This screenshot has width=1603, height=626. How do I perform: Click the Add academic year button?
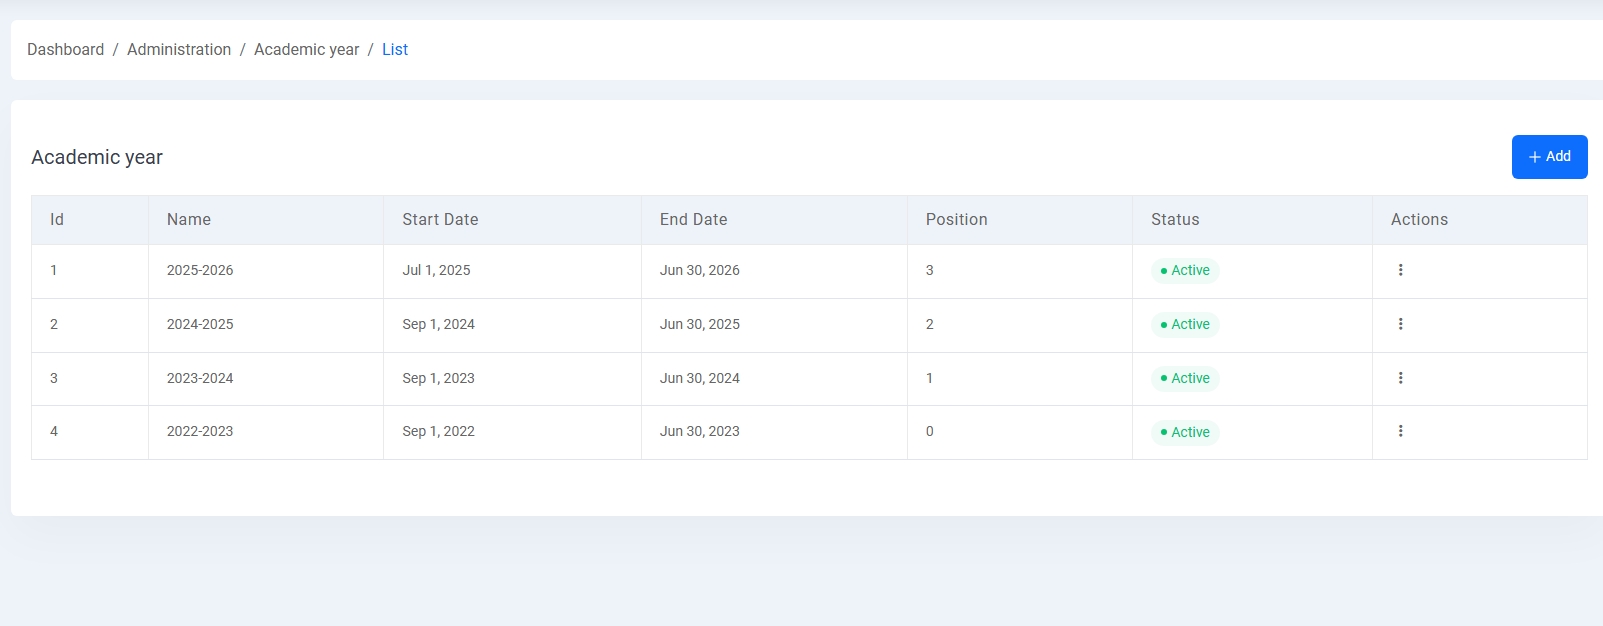[x=1548, y=157]
